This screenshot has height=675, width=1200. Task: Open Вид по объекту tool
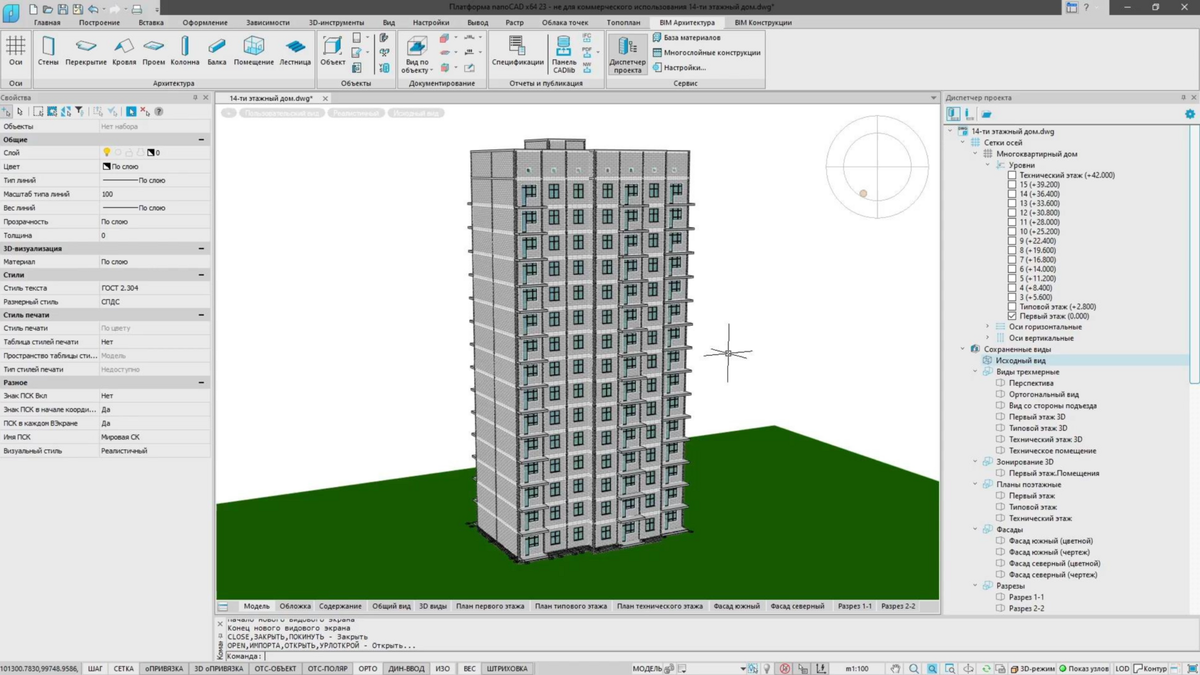point(416,54)
